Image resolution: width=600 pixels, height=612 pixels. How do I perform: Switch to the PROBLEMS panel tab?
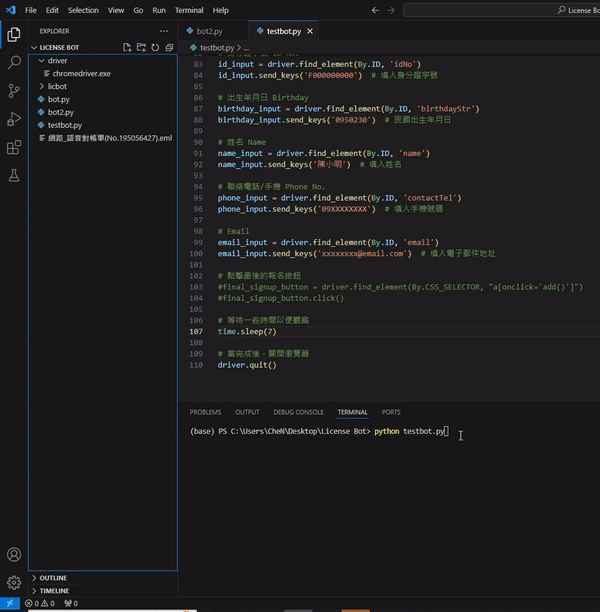[205, 412]
